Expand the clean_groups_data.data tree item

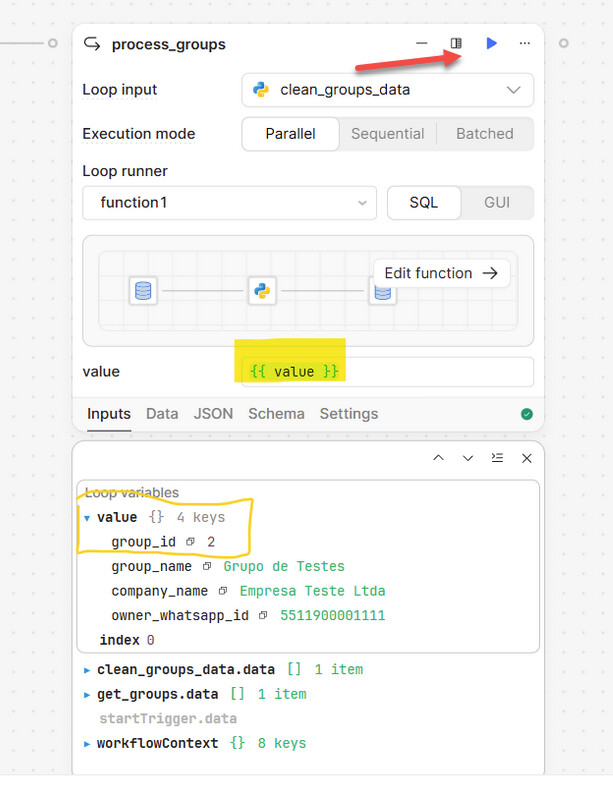click(88, 669)
